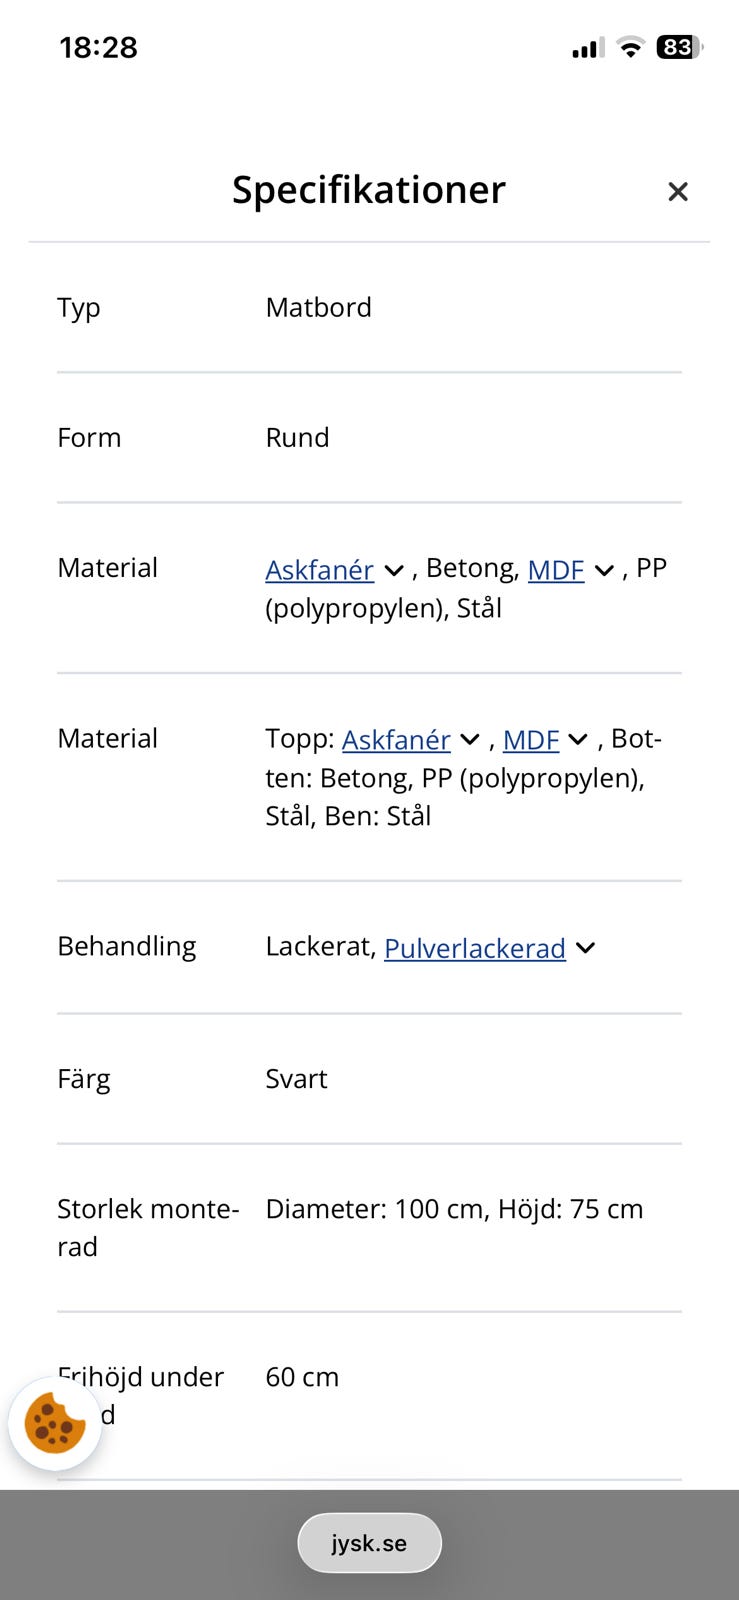Expand chevron after MDF in Topp row
The height and width of the screenshot is (1600, 739).
[x=578, y=741]
